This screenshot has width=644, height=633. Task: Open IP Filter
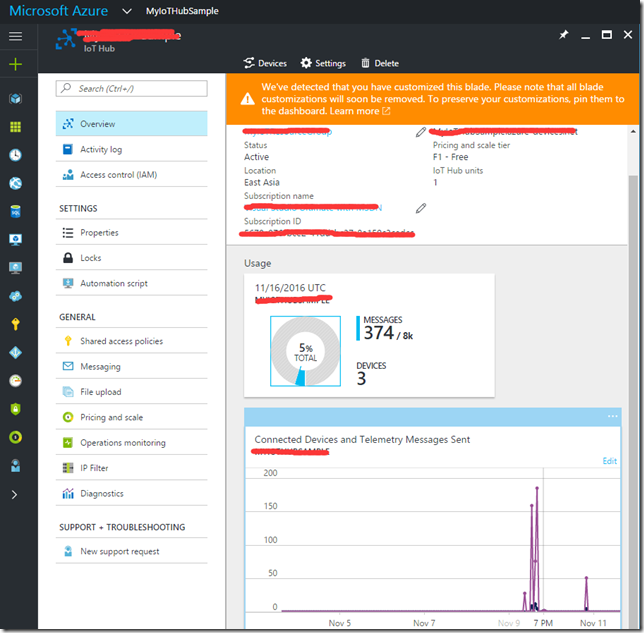[x=131, y=468]
